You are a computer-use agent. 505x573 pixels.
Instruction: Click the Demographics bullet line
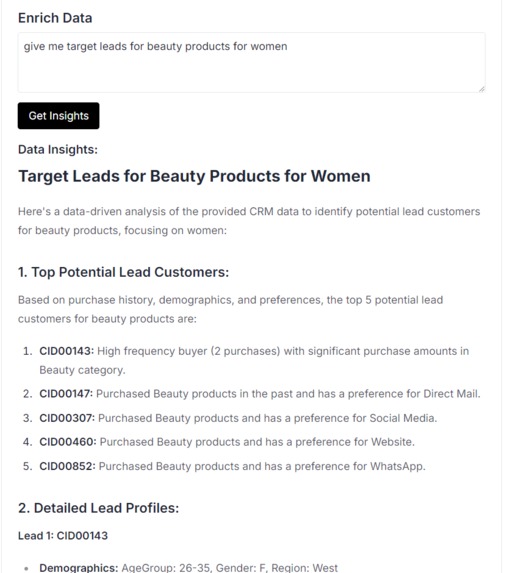point(188,568)
